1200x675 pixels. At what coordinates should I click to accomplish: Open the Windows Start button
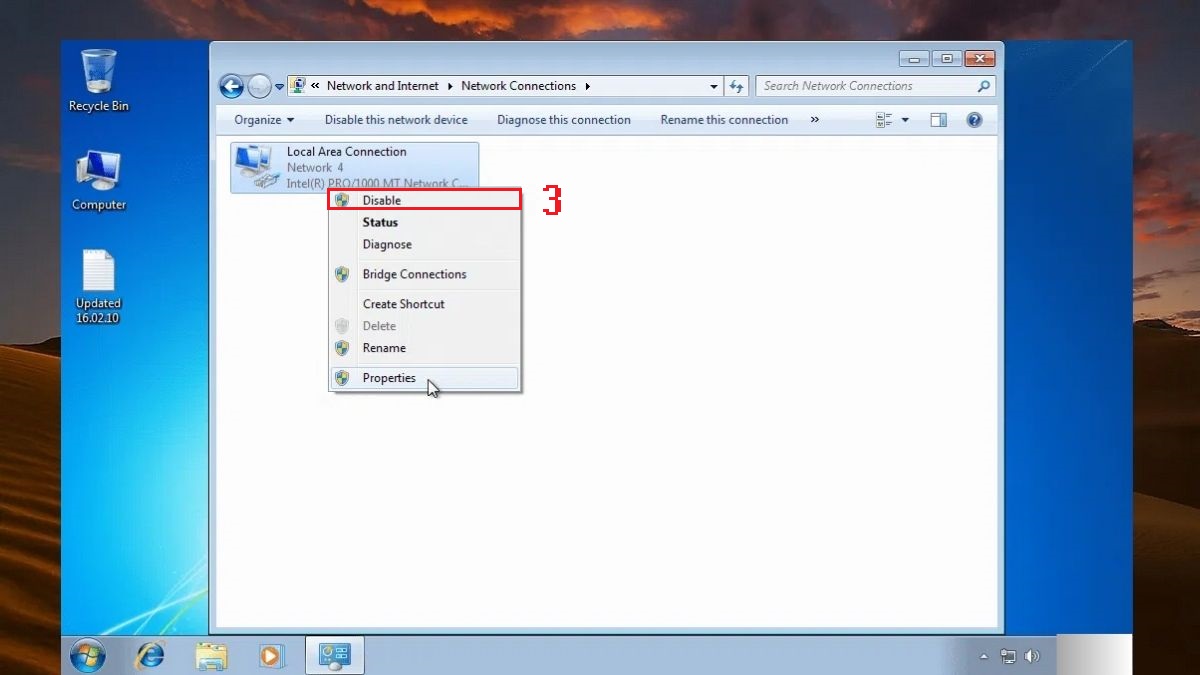88,655
